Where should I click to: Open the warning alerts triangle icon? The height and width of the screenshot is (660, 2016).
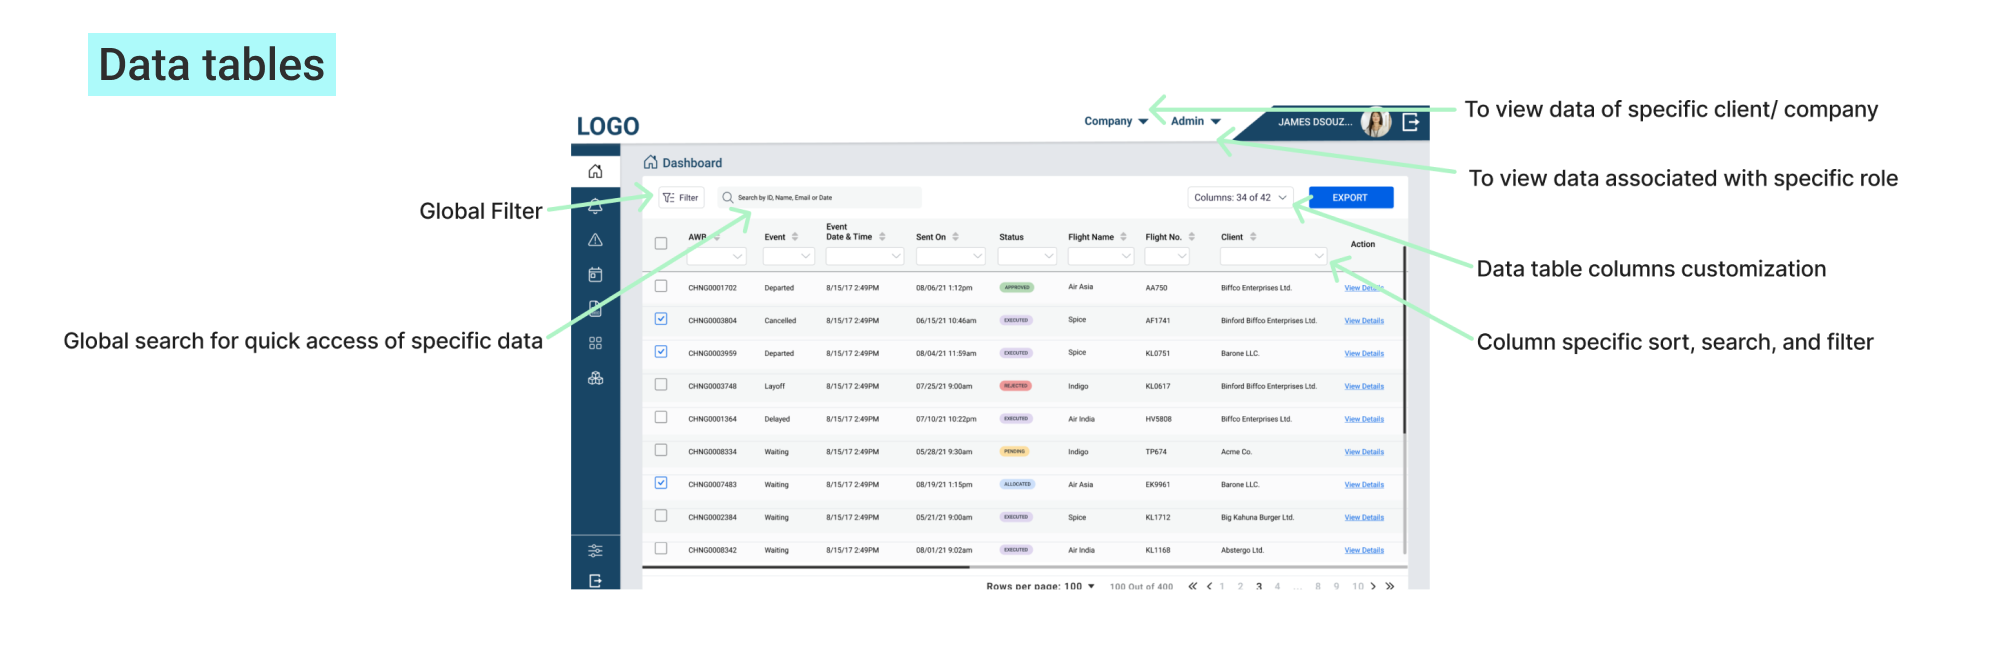click(x=595, y=240)
